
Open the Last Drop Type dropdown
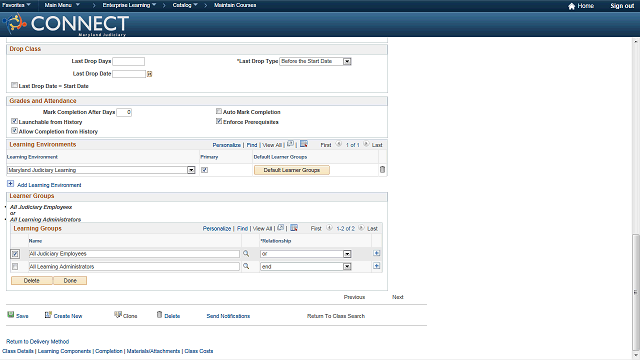point(347,61)
